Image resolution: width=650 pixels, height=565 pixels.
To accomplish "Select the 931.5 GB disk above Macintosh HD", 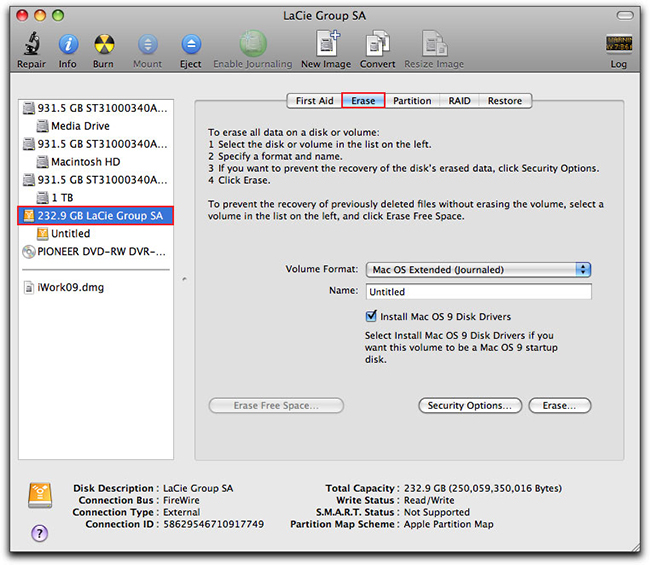I will [96, 144].
